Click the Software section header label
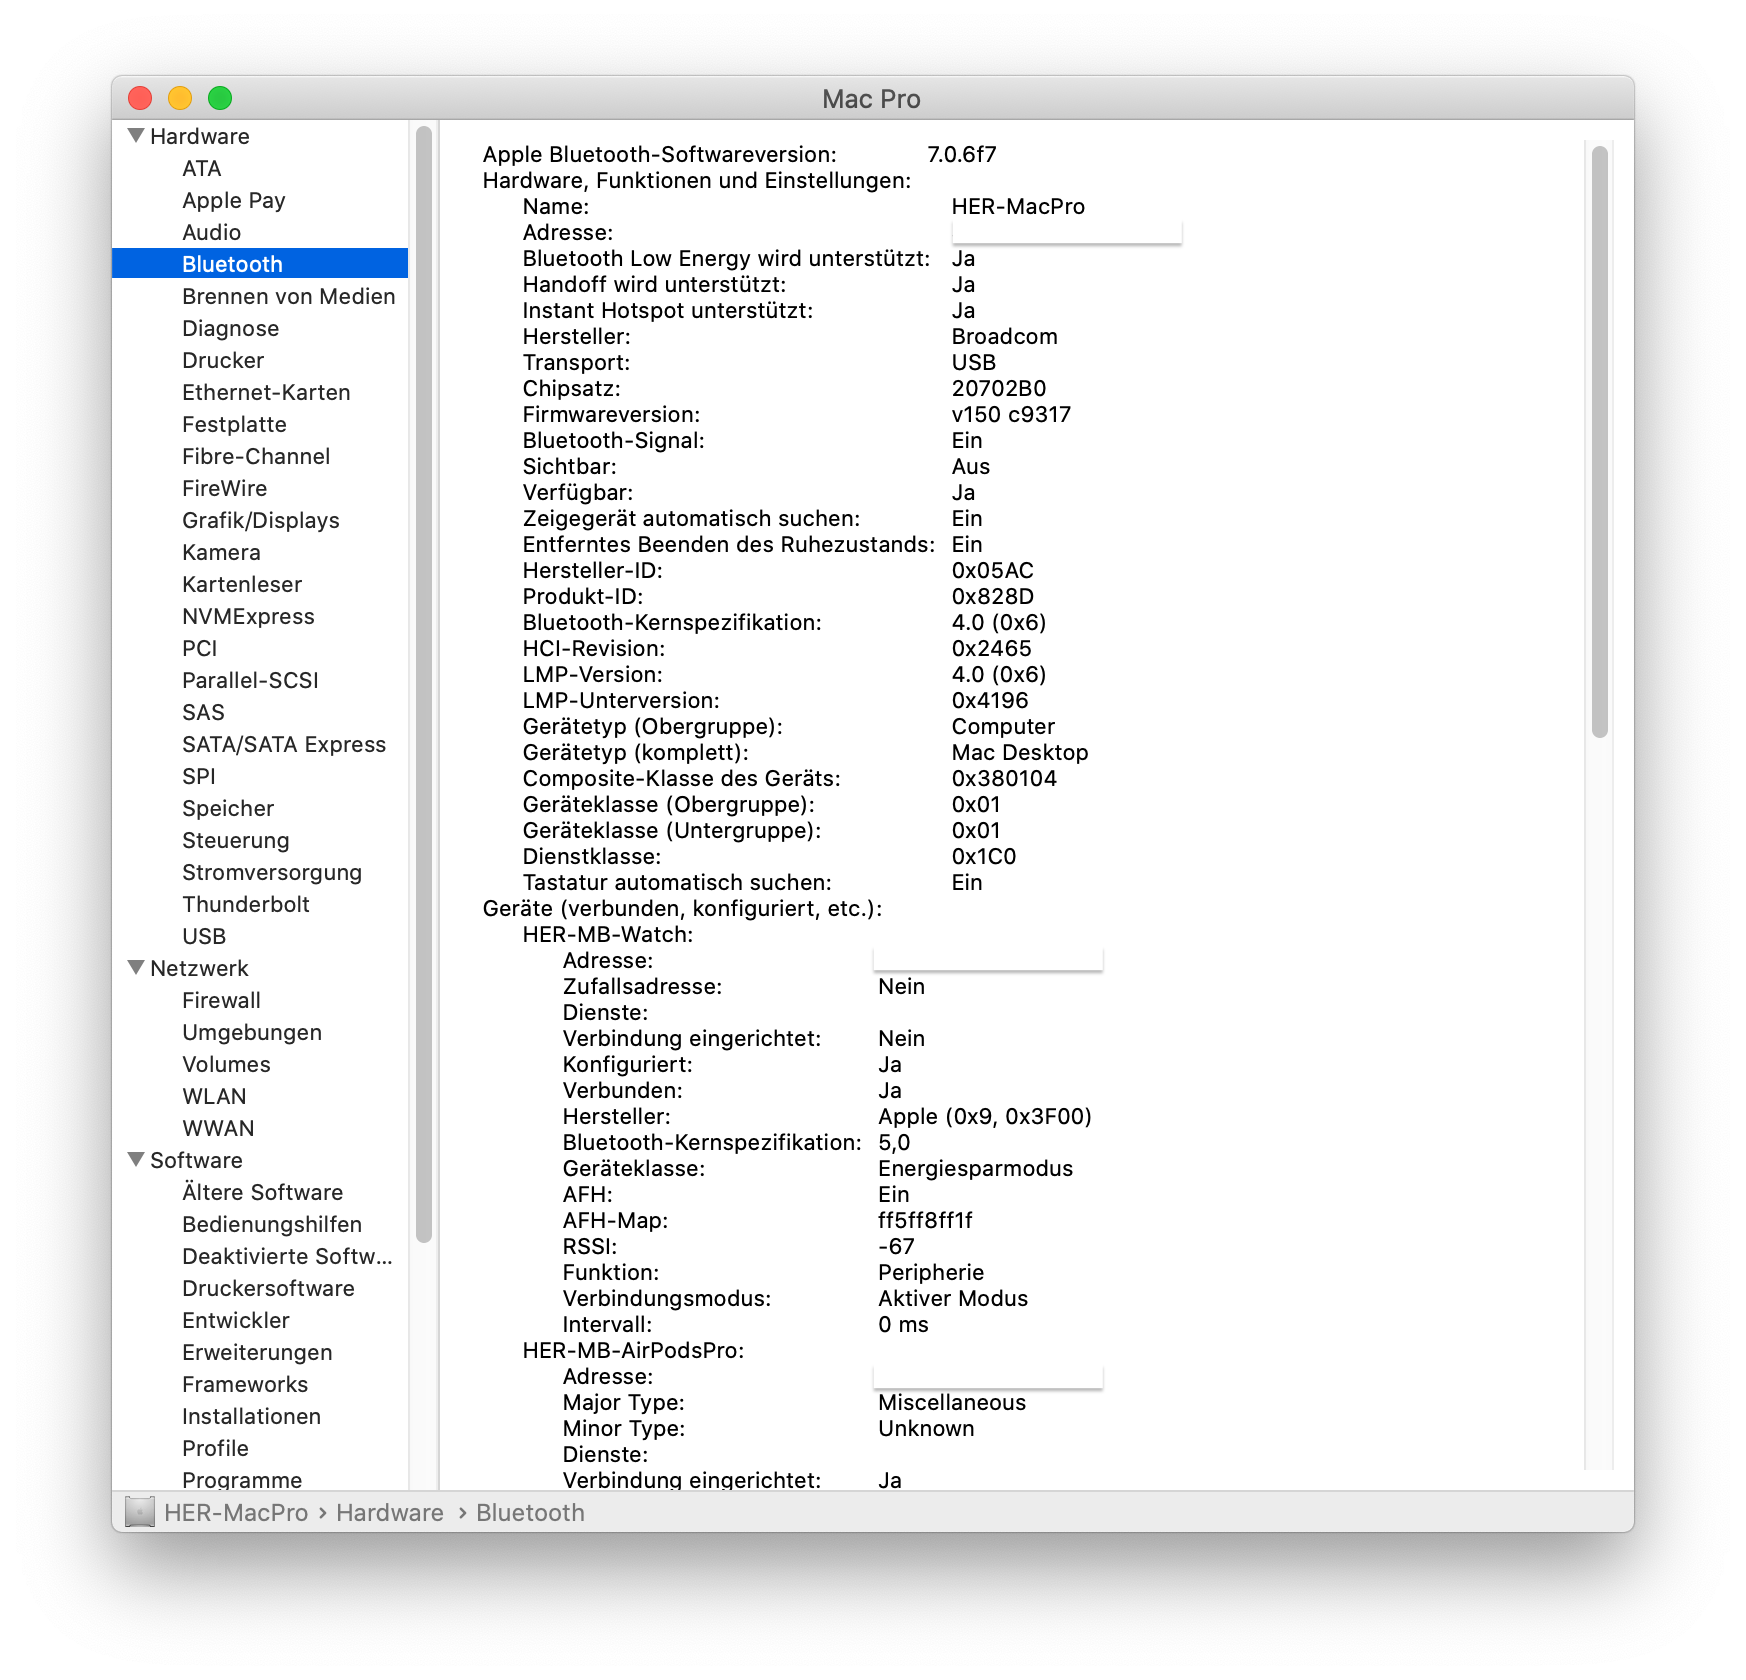This screenshot has width=1746, height=1680. [x=196, y=1160]
